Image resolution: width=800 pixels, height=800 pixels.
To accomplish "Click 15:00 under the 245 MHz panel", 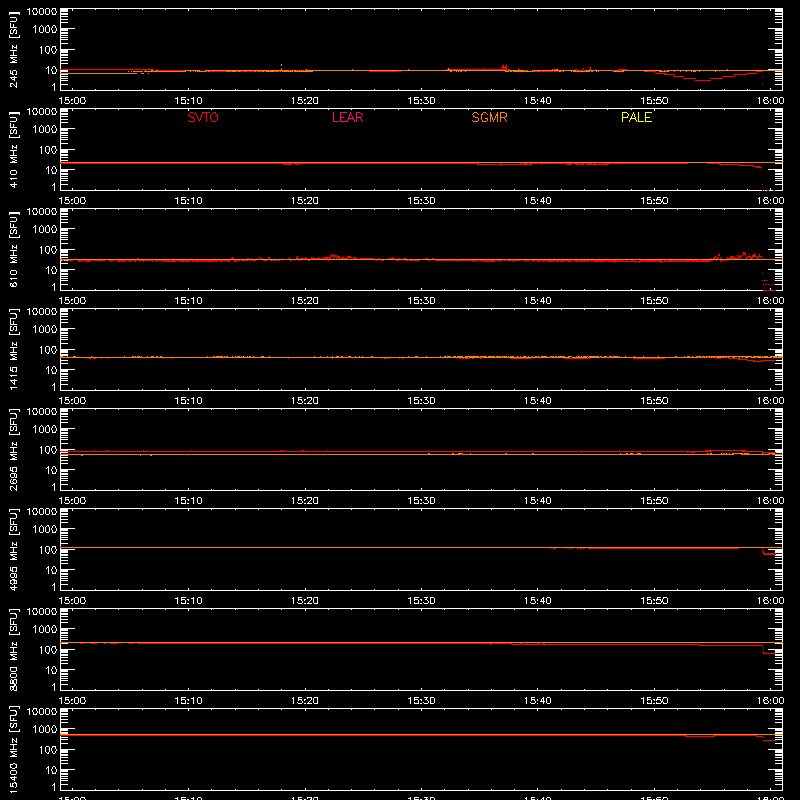I will coord(72,101).
